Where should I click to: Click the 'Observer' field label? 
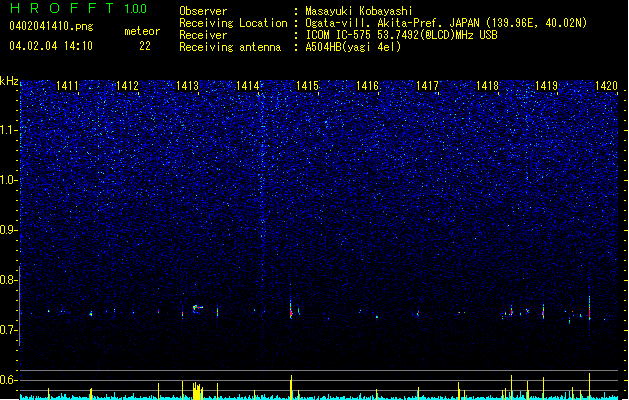coord(203,11)
